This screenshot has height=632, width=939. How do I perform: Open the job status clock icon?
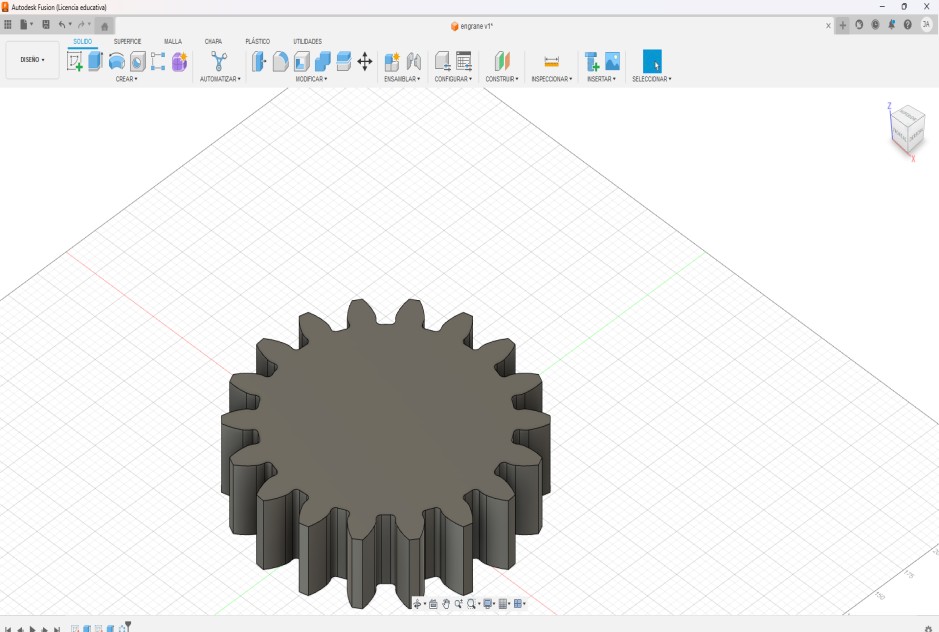point(876,25)
